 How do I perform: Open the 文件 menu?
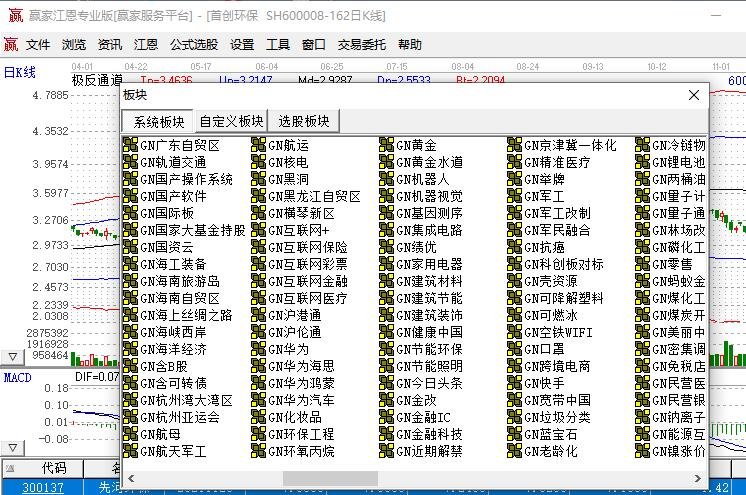click(x=38, y=45)
